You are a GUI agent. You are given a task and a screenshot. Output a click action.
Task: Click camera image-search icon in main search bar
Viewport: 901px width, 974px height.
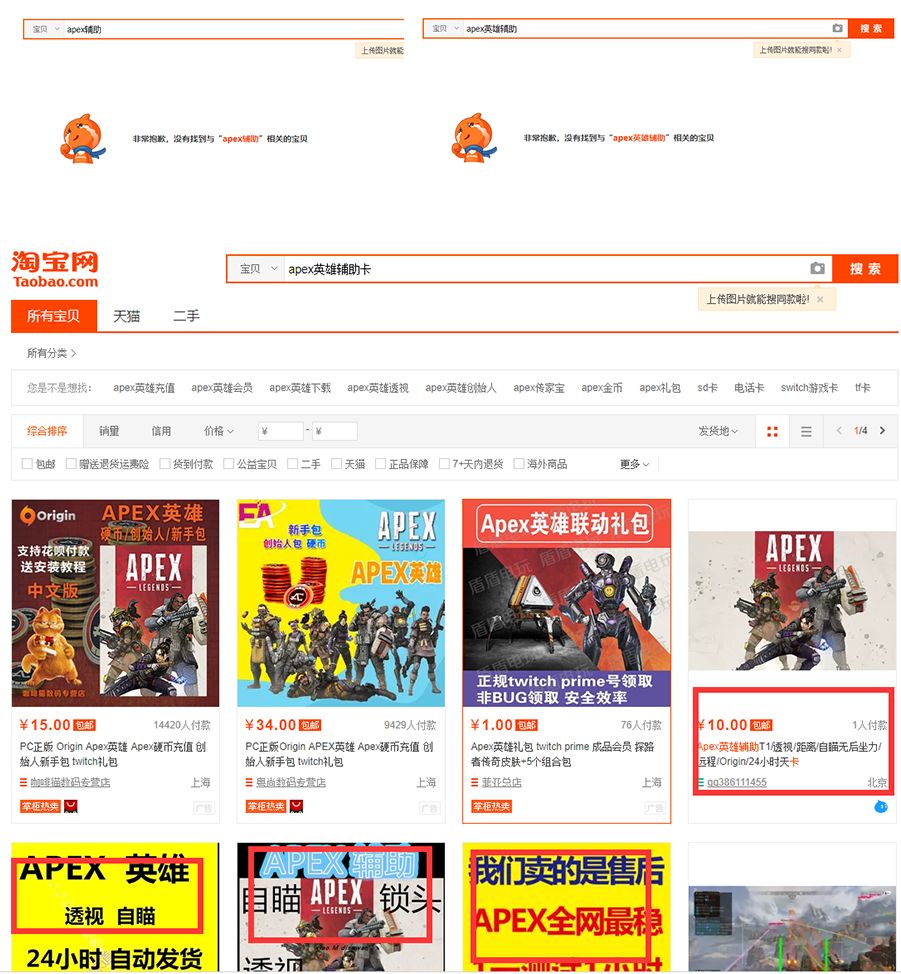817,268
